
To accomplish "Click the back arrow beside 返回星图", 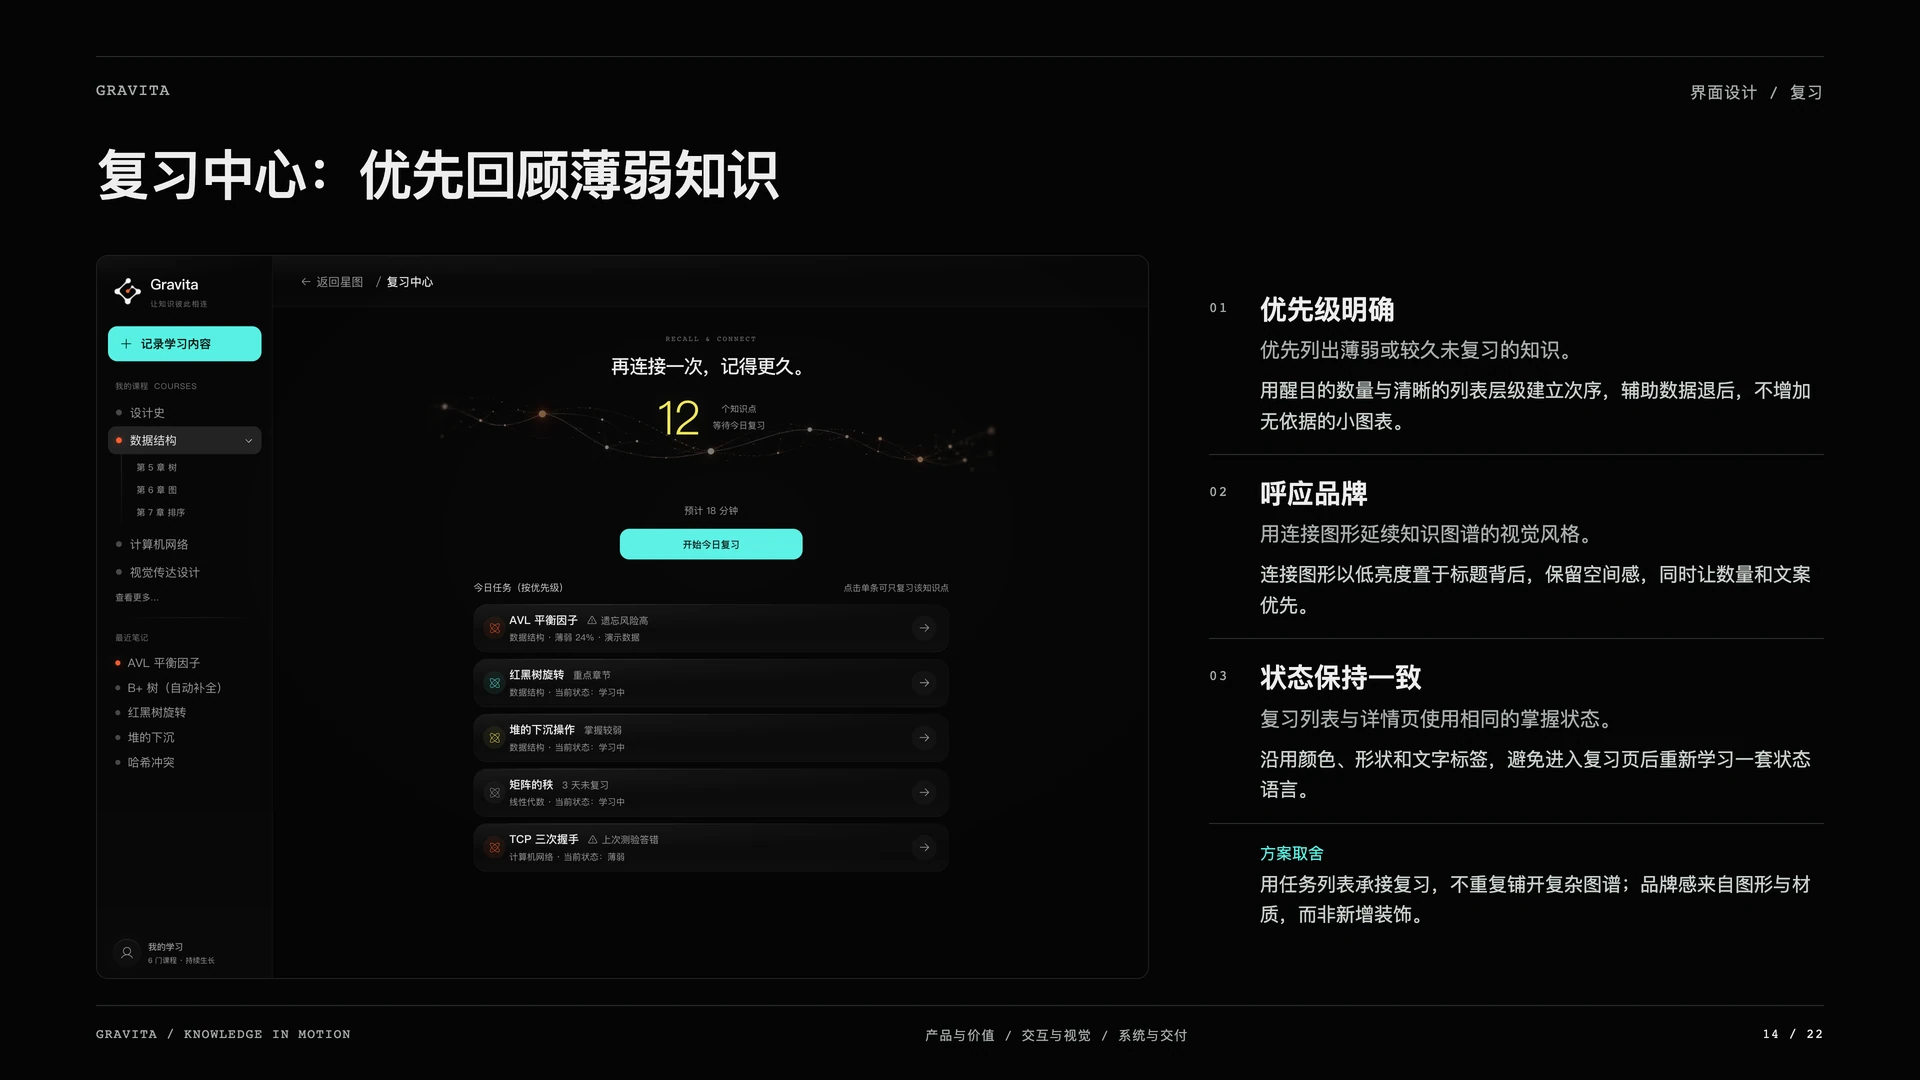I will [x=306, y=282].
